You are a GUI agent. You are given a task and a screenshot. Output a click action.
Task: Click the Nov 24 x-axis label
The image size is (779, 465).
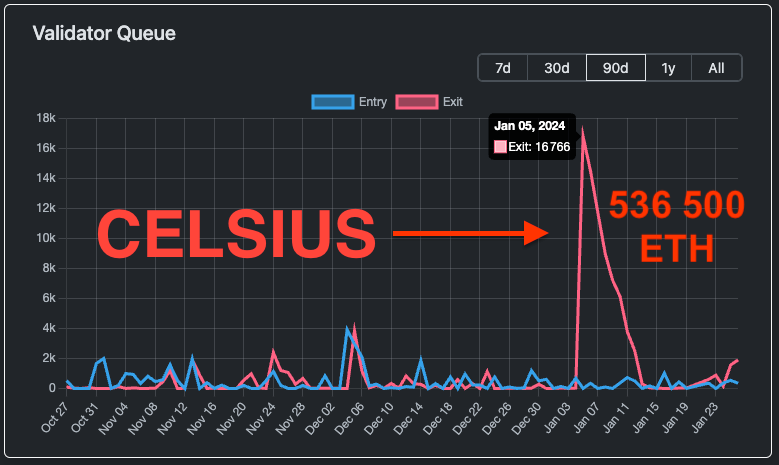[x=260, y=418]
